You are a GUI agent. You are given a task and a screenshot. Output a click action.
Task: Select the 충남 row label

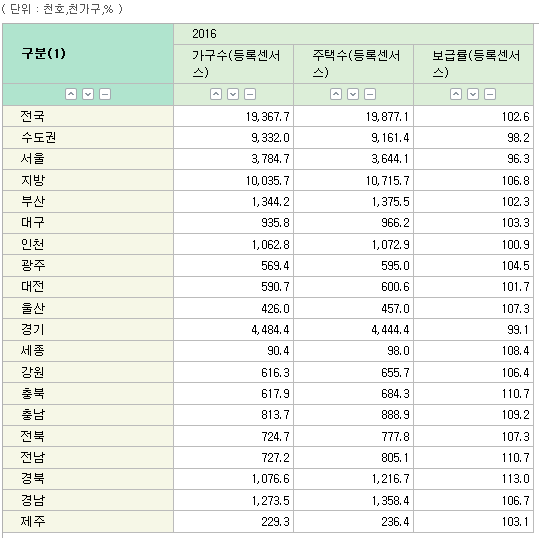click(33, 415)
